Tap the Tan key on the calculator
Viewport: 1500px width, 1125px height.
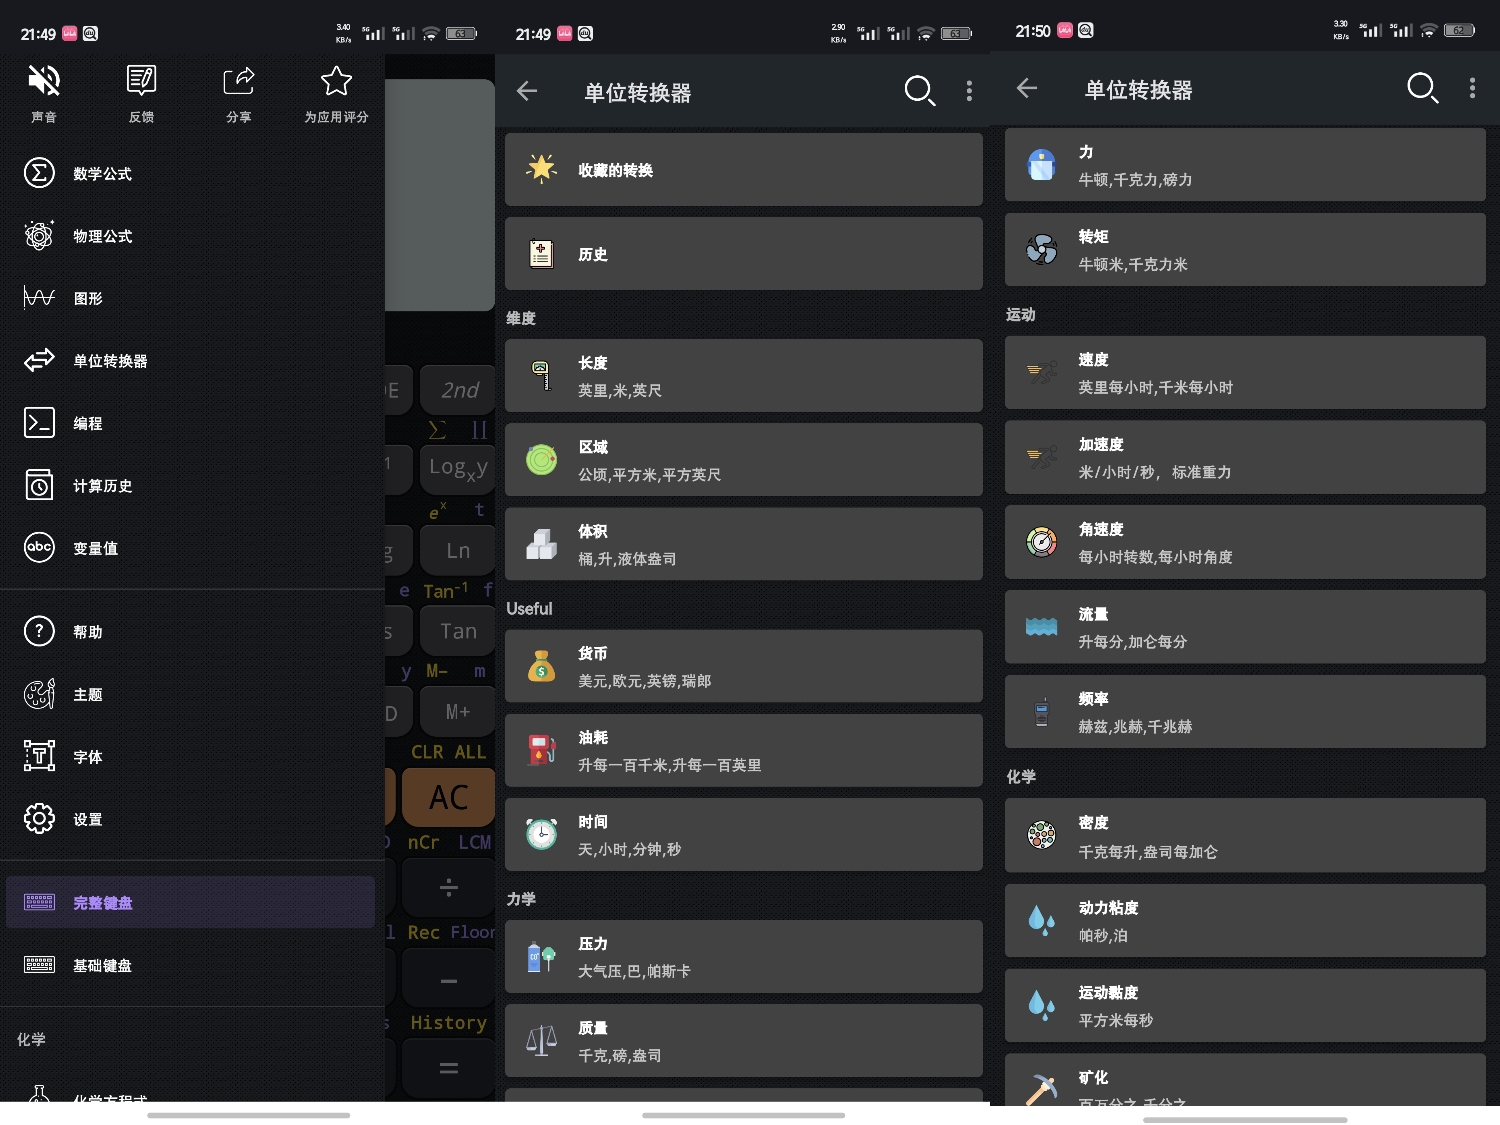pos(458,631)
